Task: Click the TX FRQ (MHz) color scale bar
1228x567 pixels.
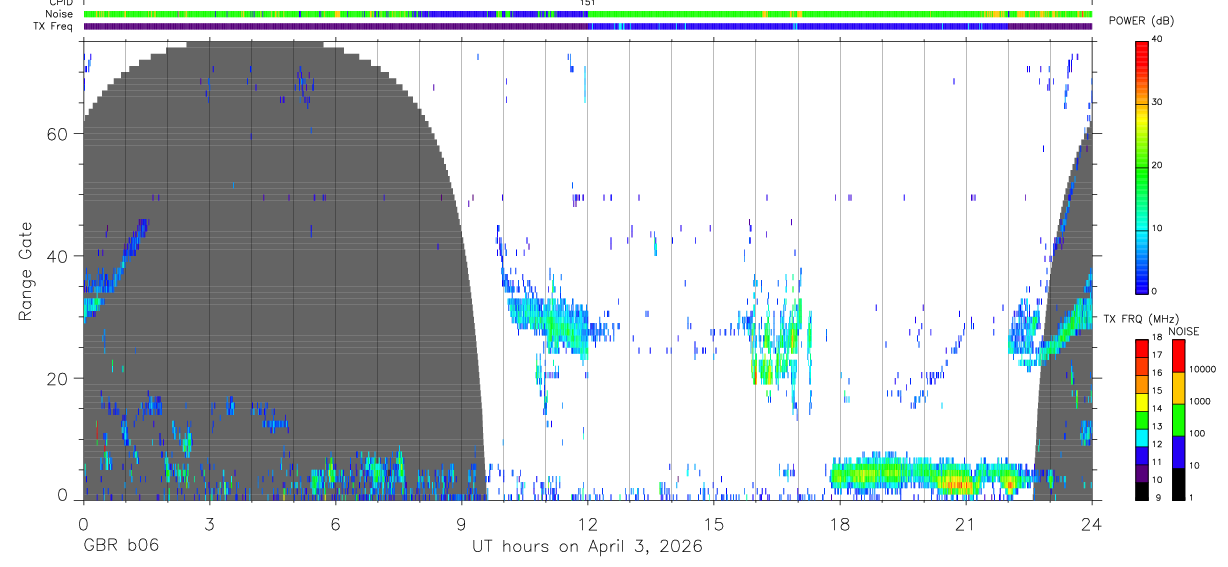Action: [x=1142, y=419]
